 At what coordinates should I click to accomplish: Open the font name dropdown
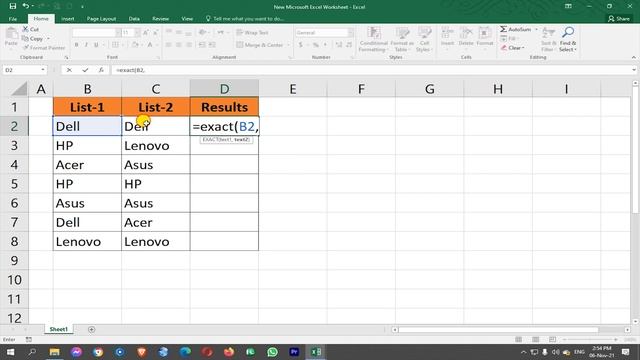[118, 32]
